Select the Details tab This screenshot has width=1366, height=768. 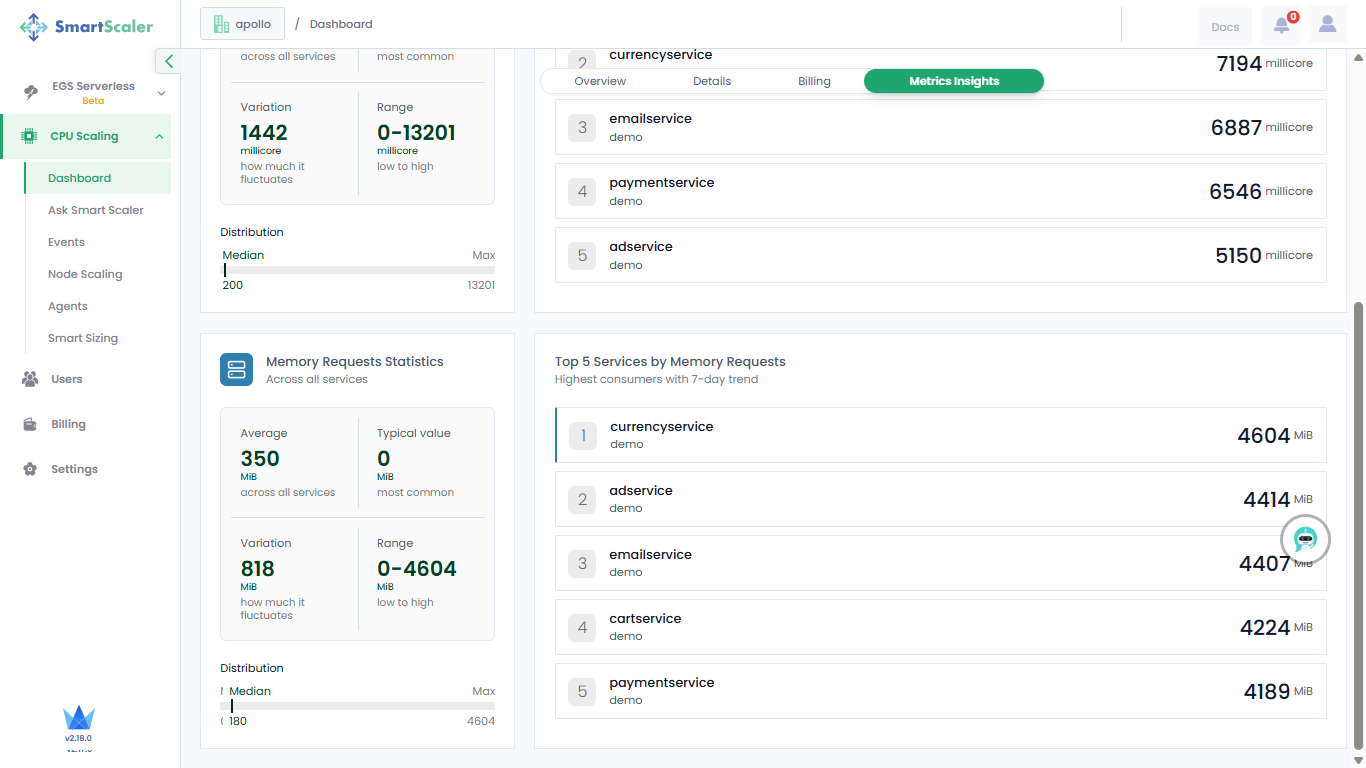[712, 81]
